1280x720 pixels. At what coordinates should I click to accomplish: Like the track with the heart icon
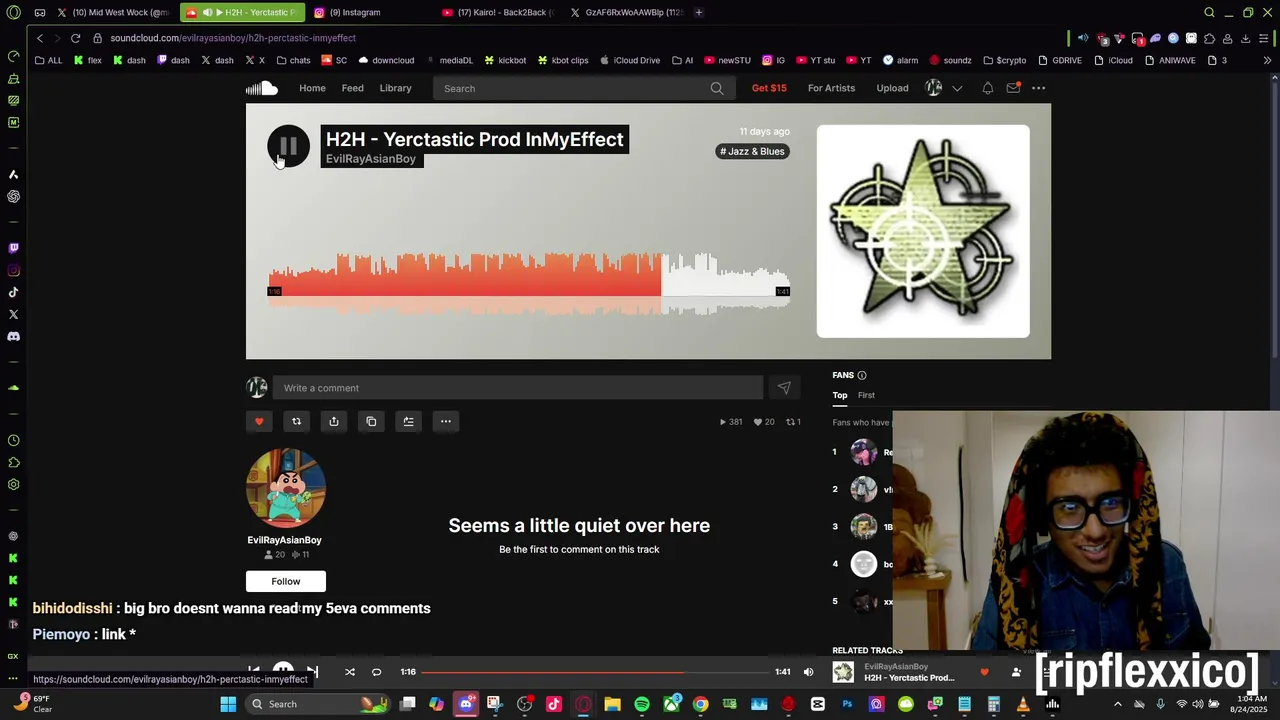coord(259,421)
